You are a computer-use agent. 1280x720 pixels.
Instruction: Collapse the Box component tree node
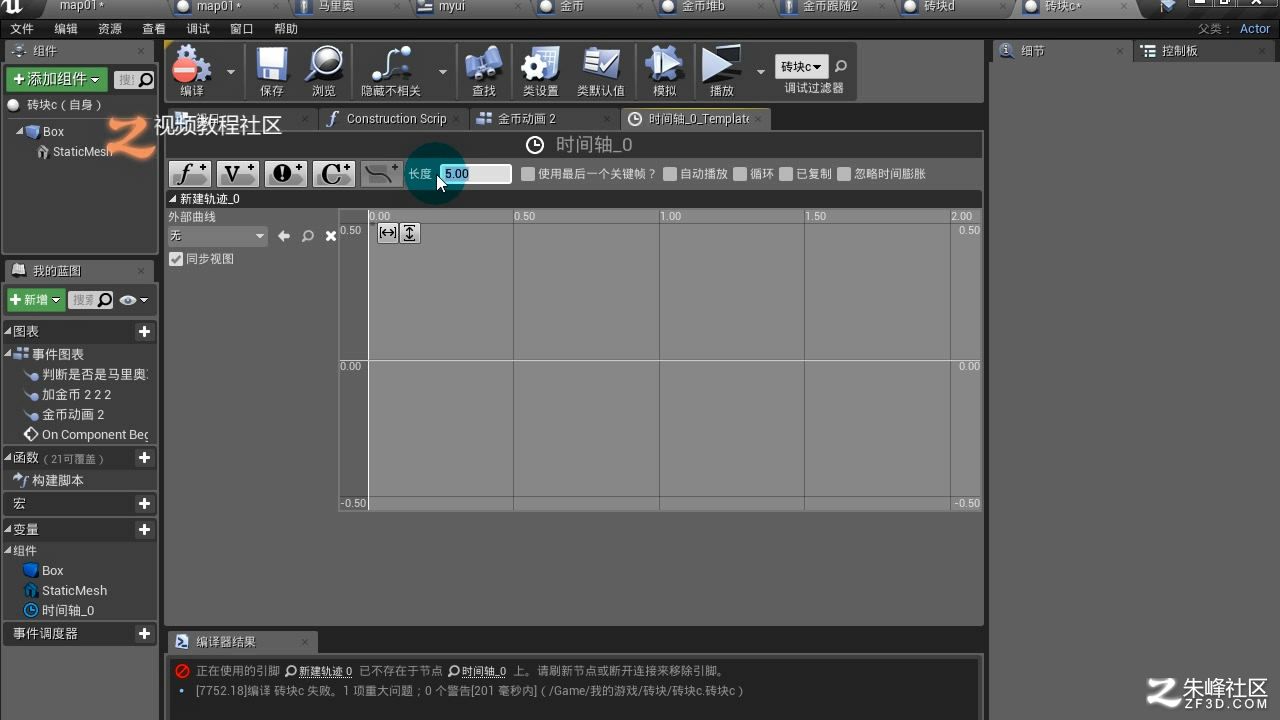pos(19,131)
